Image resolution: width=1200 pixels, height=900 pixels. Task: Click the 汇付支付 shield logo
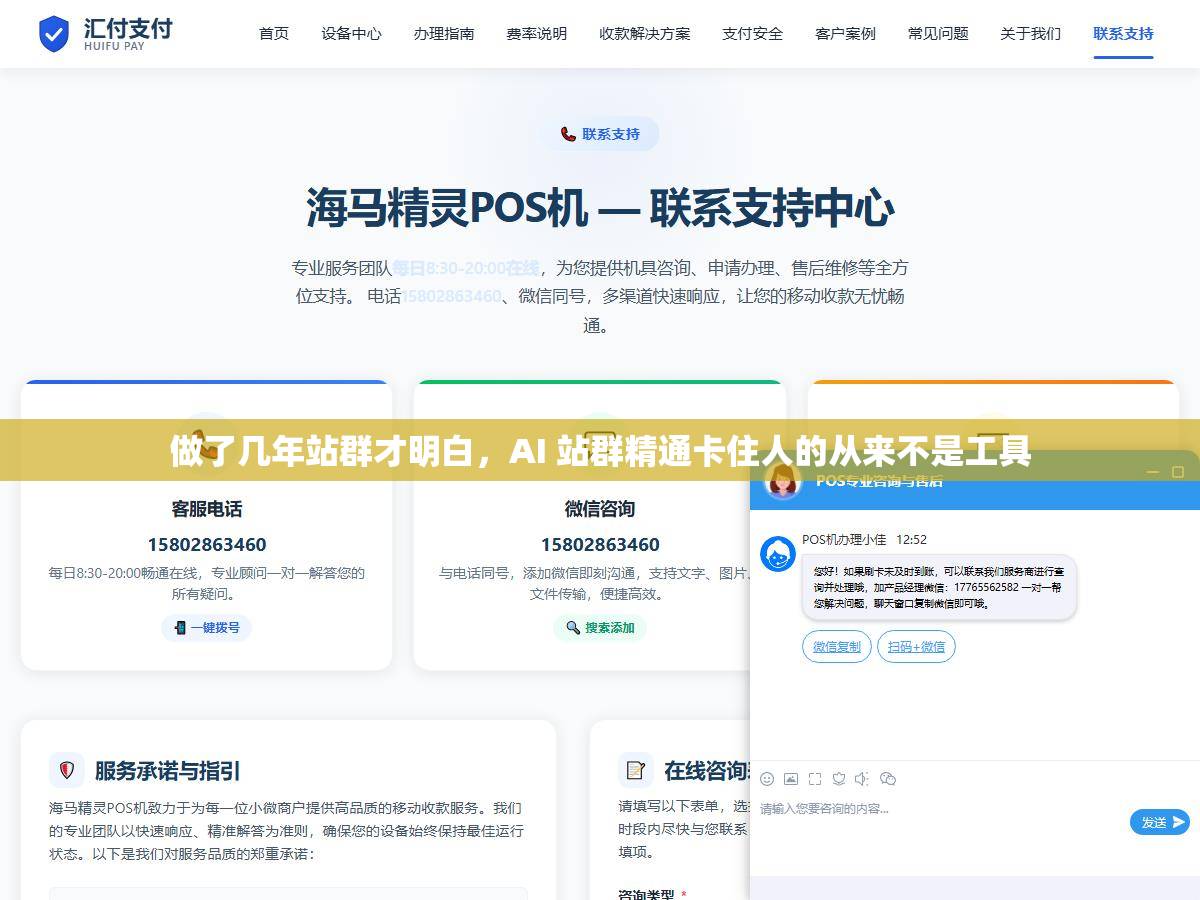54,34
